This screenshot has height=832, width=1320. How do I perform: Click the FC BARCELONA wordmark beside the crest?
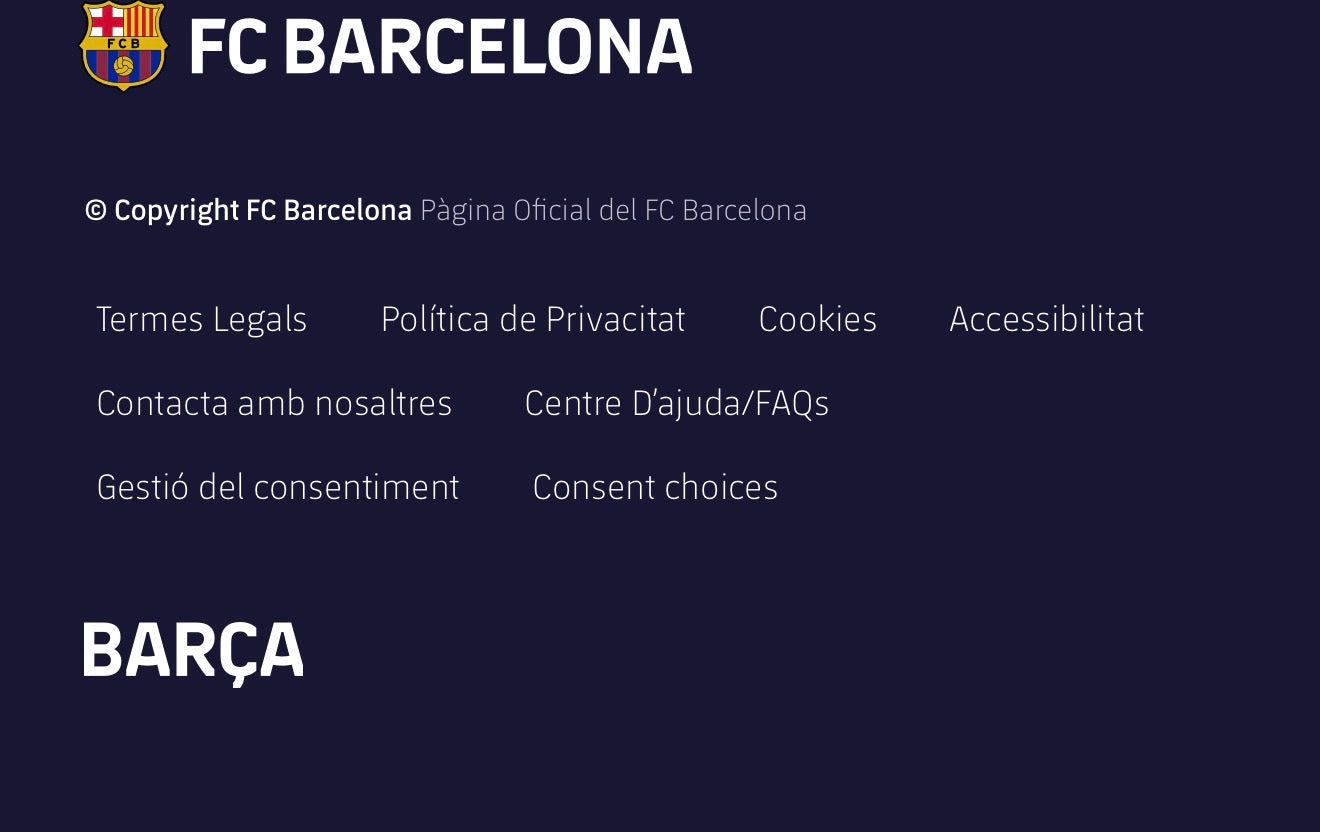(x=440, y=47)
